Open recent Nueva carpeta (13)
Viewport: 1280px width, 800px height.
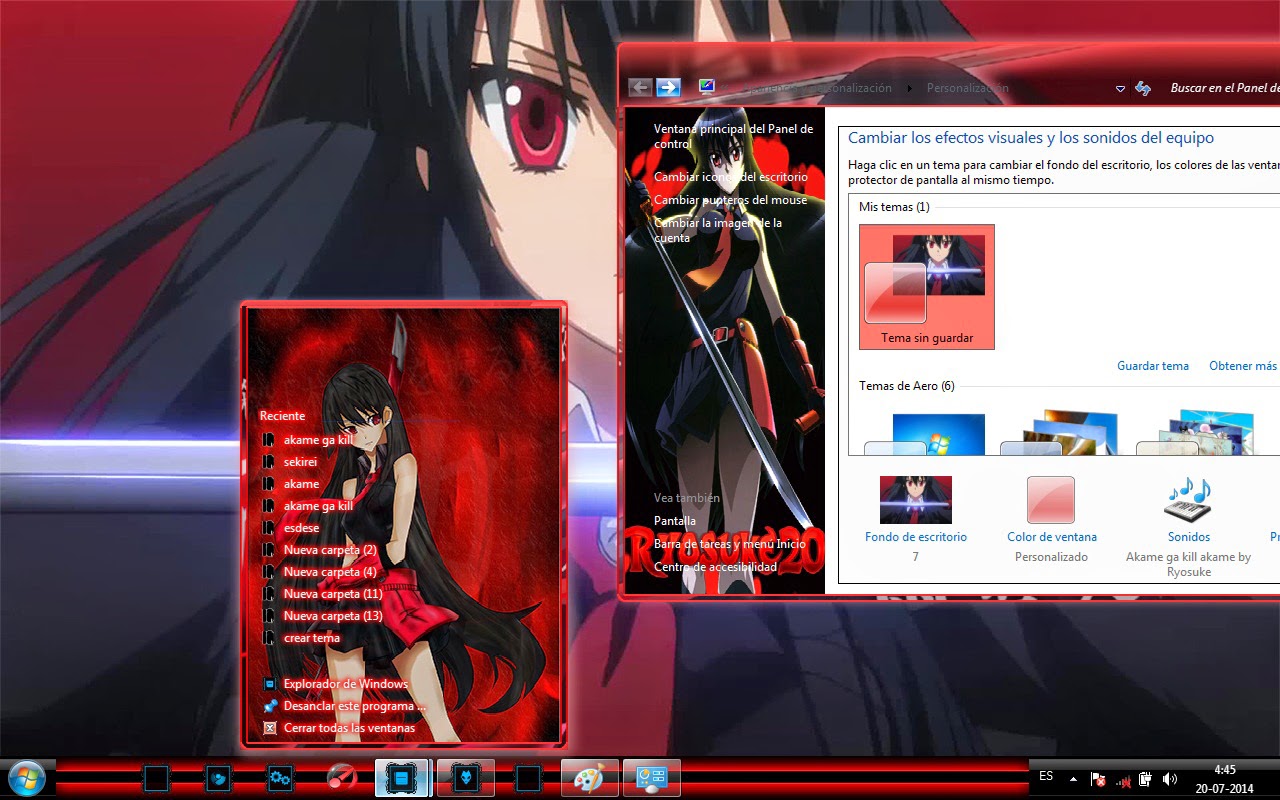(333, 616)
